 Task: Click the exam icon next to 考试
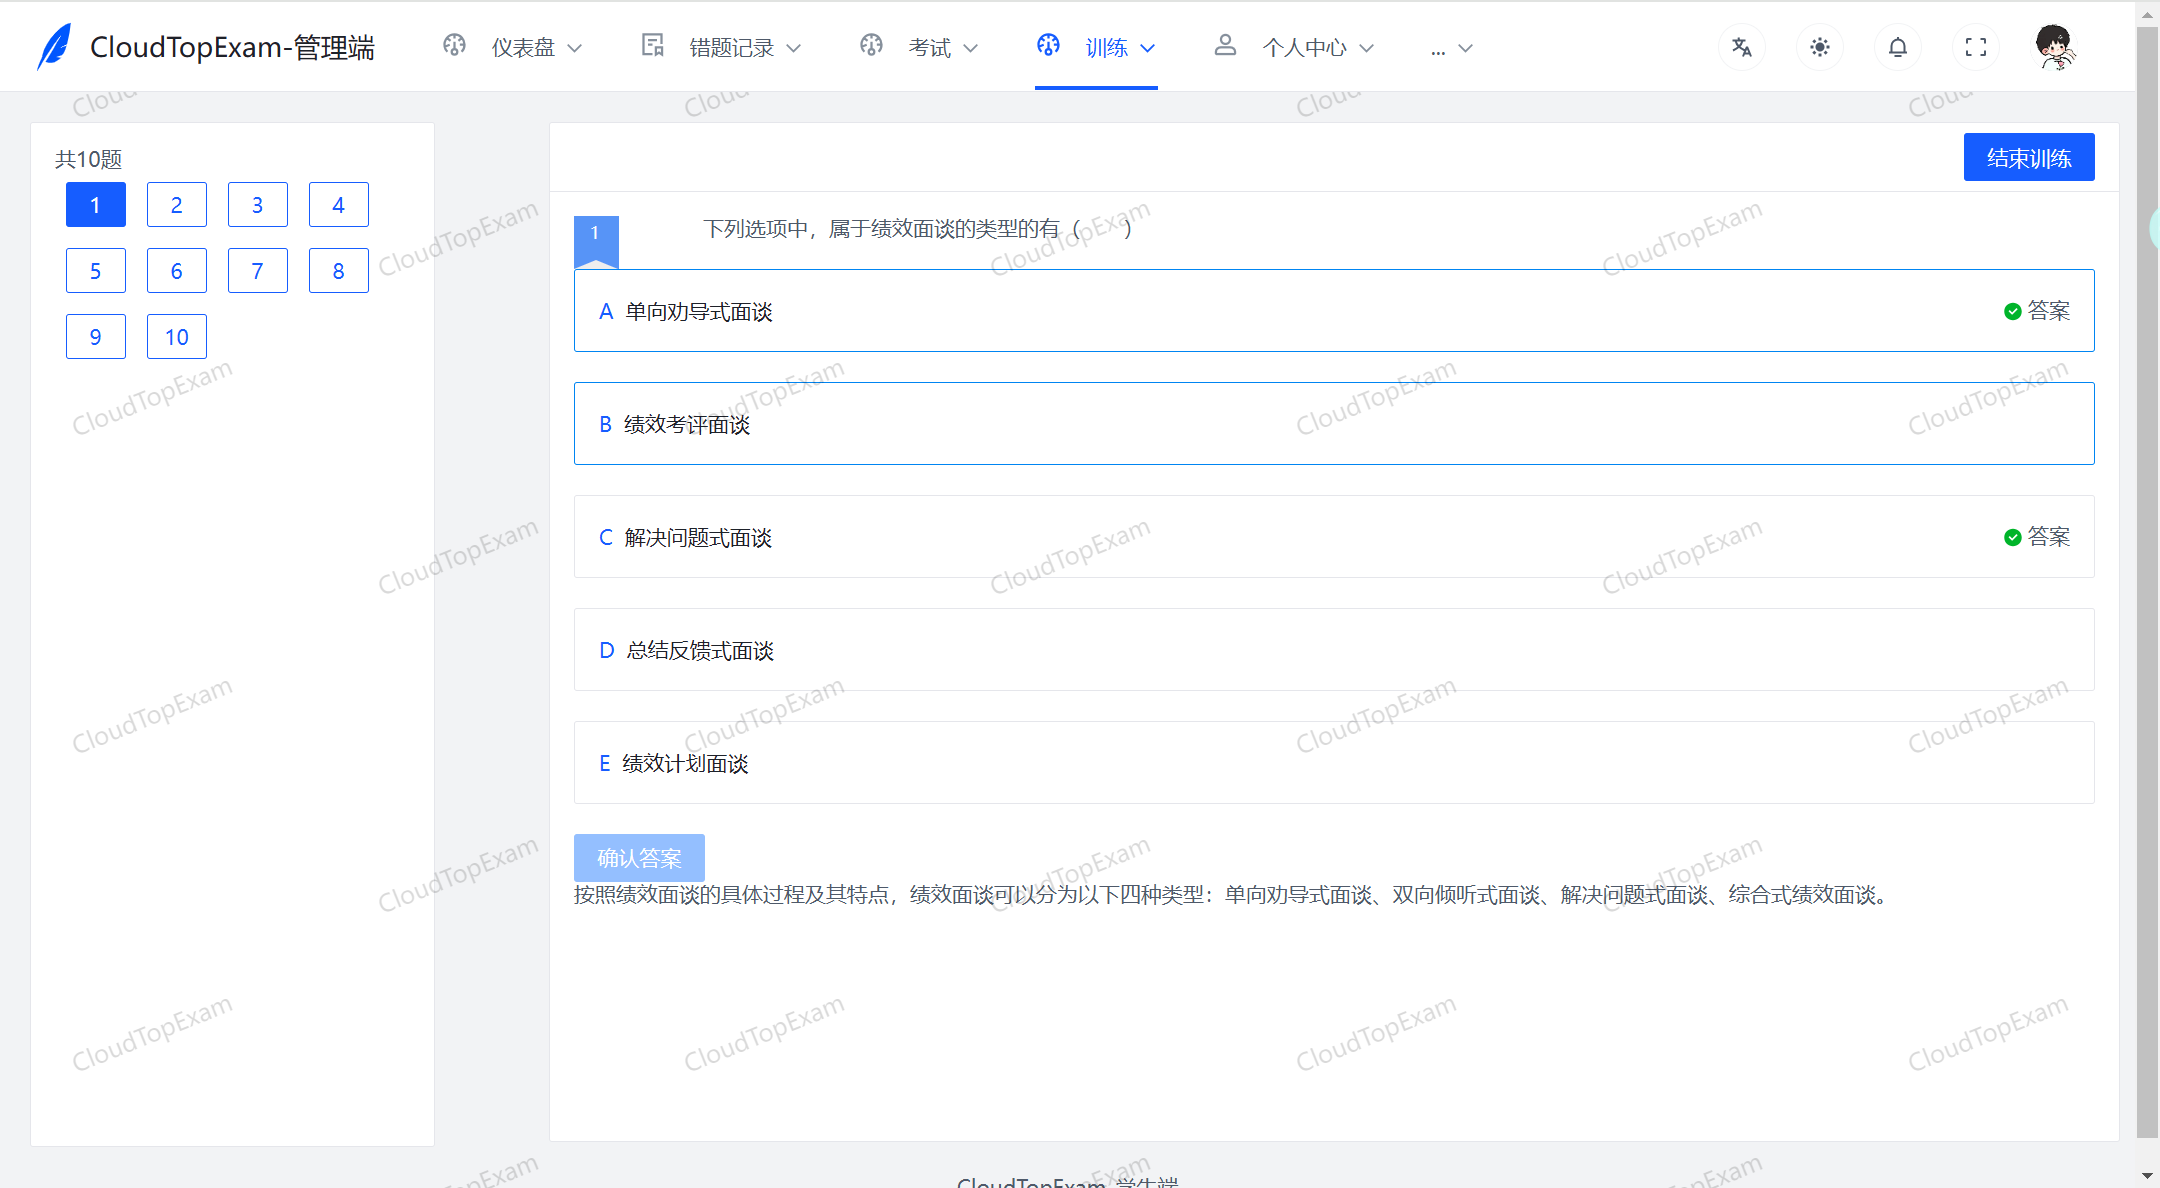tap(871, 46)
